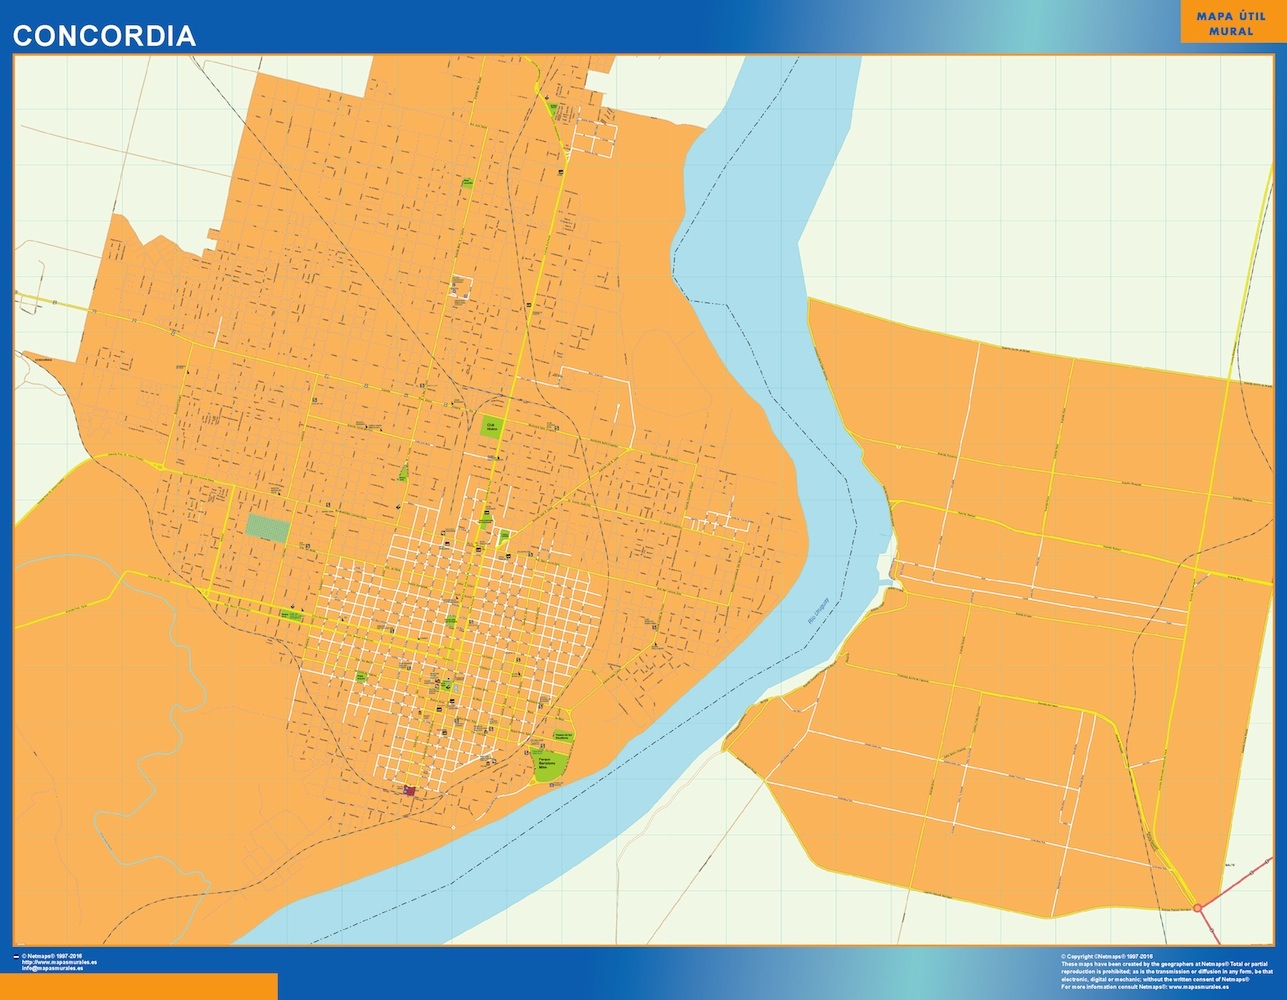Click the orange bar in bottom-left footer
The height and width of the screenshot is (1000, 1287).
(138, 986)
